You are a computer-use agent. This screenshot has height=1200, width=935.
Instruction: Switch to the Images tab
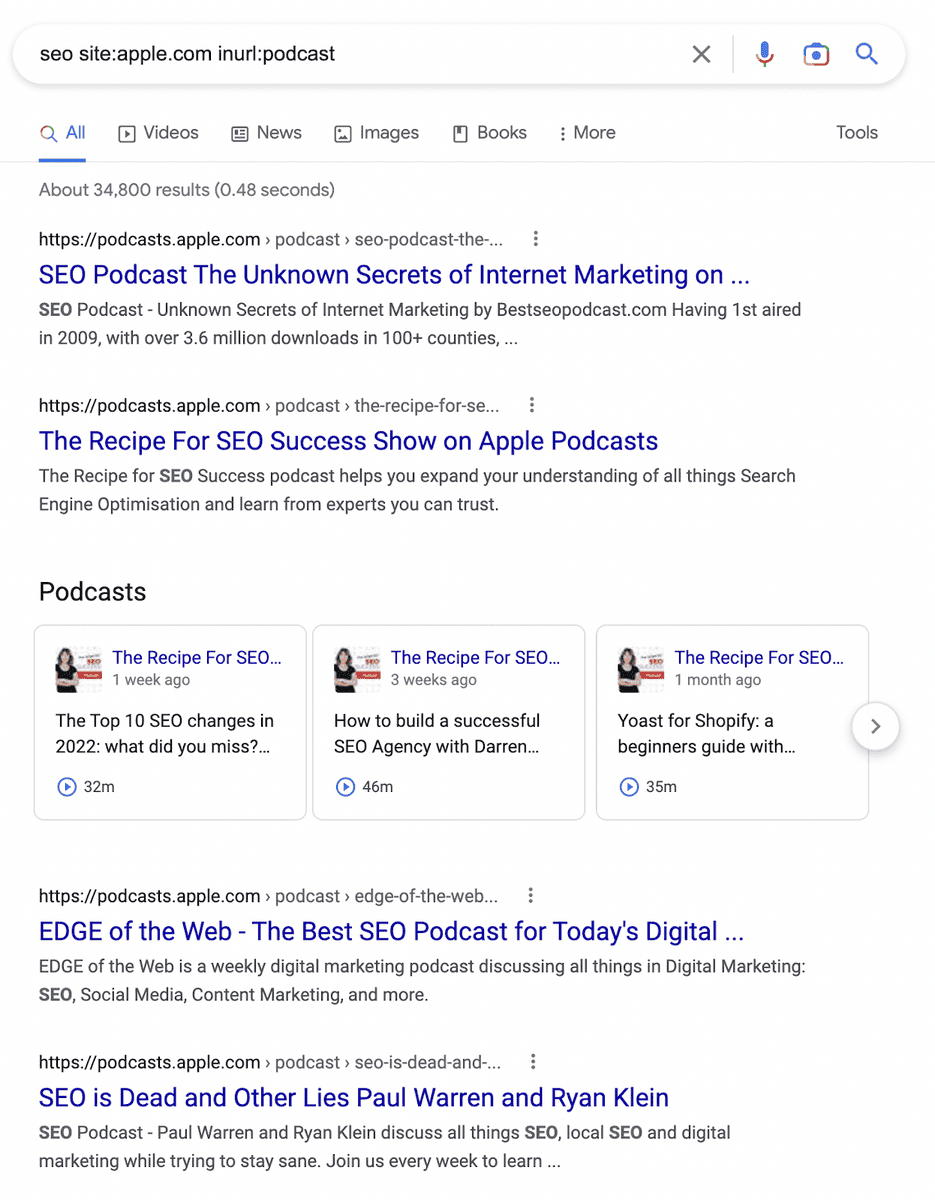click(x=376, y=133)
